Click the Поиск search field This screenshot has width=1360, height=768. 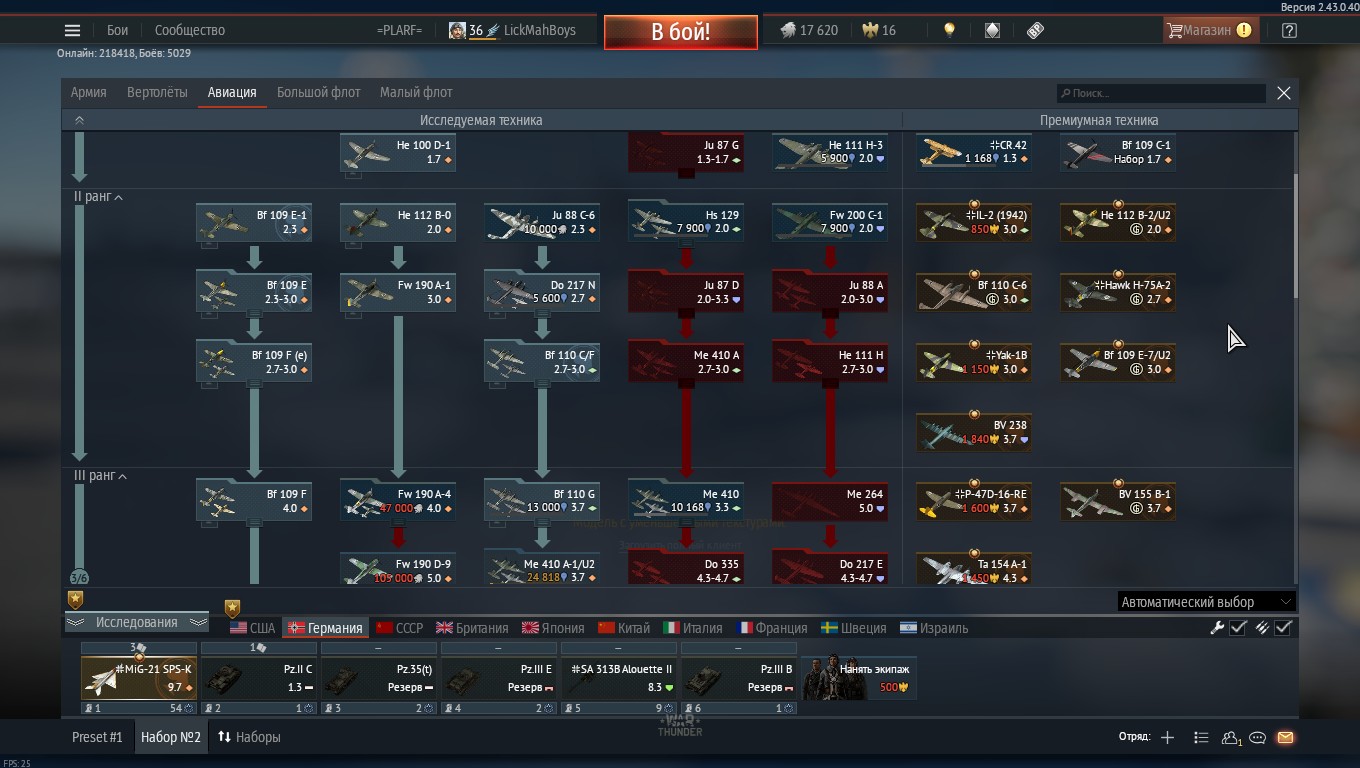(x=1161, y=93)
